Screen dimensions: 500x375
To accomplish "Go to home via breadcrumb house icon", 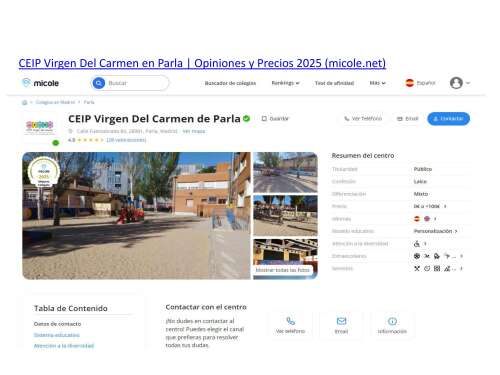I will coord(24,102).
